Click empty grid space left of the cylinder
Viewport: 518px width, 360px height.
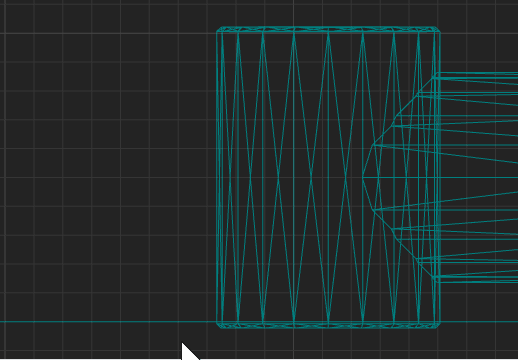[107, 167]
